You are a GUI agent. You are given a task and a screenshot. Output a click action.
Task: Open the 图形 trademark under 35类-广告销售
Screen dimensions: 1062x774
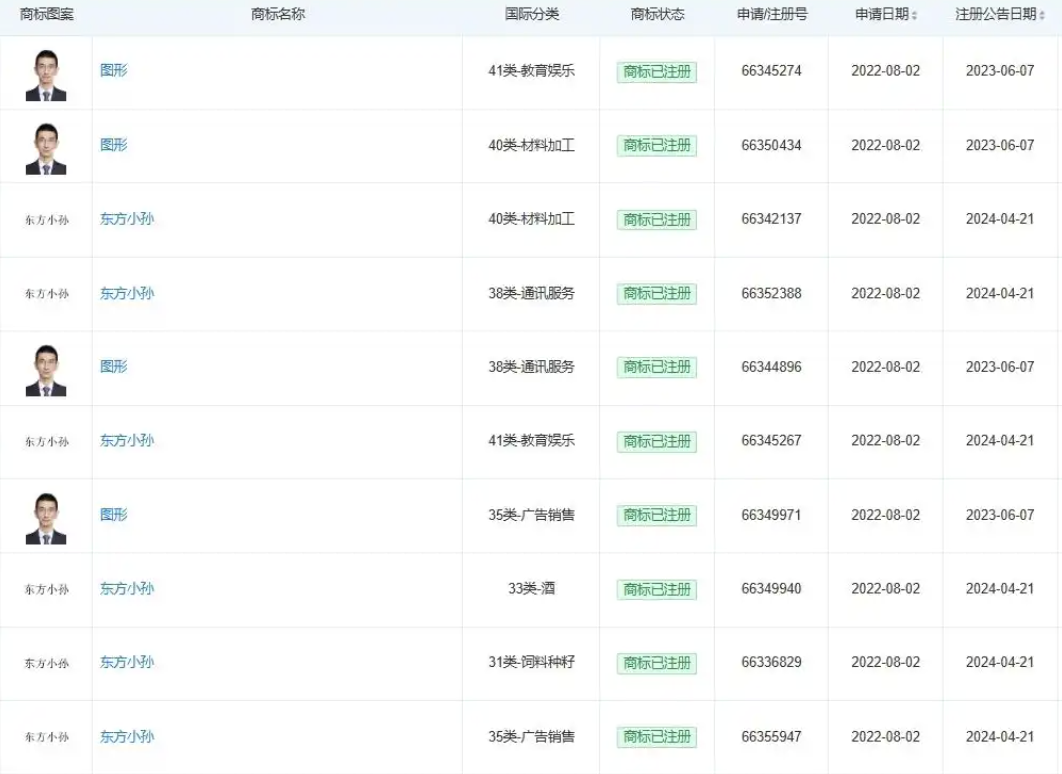point(113,515)
